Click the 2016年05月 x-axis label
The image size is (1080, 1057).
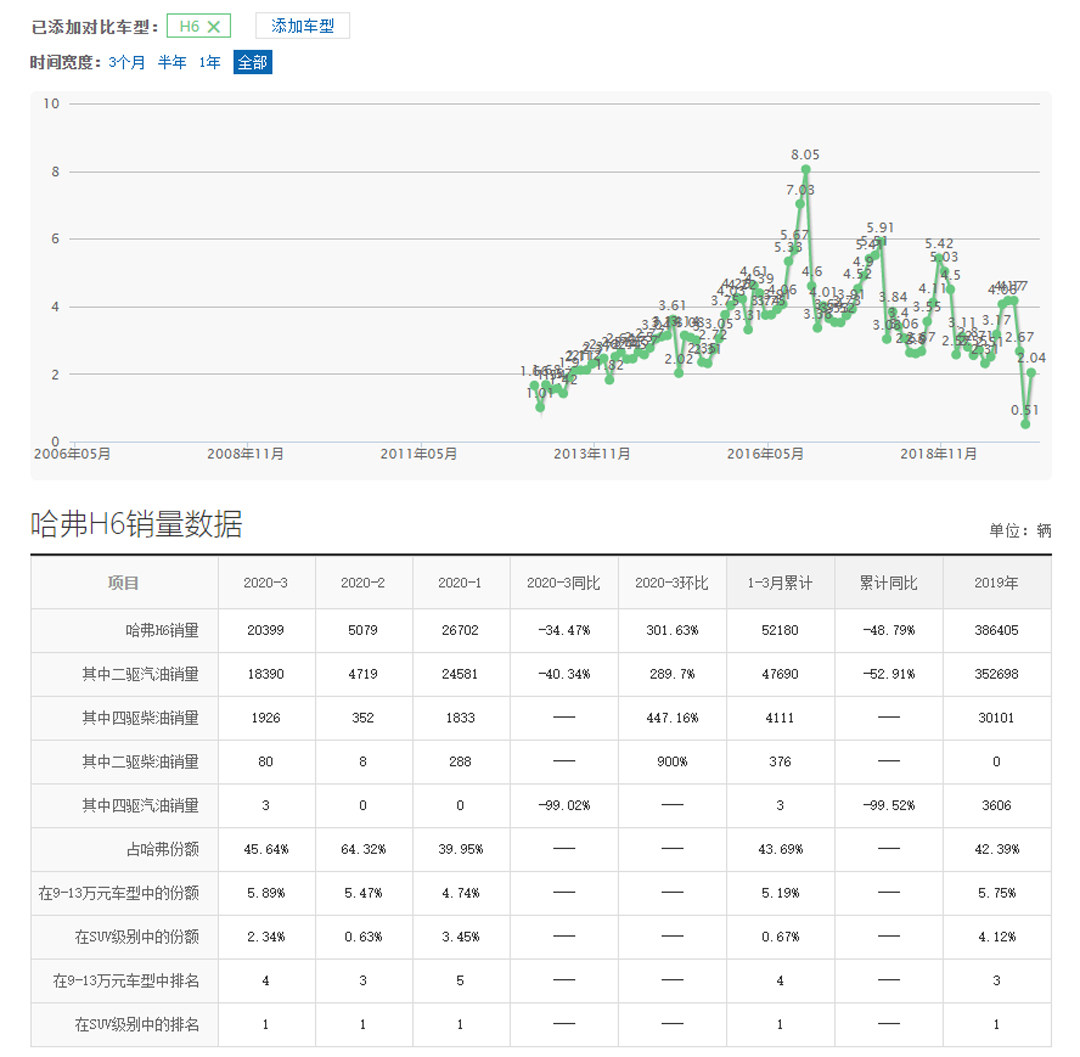(x=766, y=454)
